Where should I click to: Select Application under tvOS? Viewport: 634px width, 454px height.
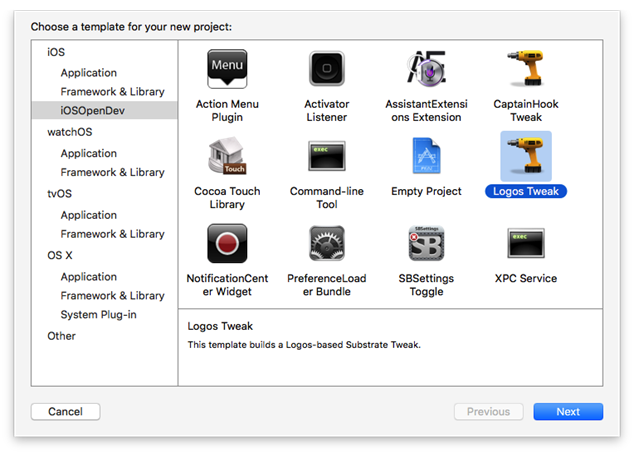[x=89, y=215]
